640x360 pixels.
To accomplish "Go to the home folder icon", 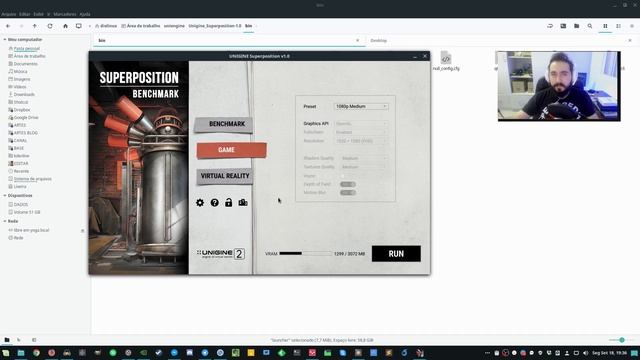I will point(65,26).
